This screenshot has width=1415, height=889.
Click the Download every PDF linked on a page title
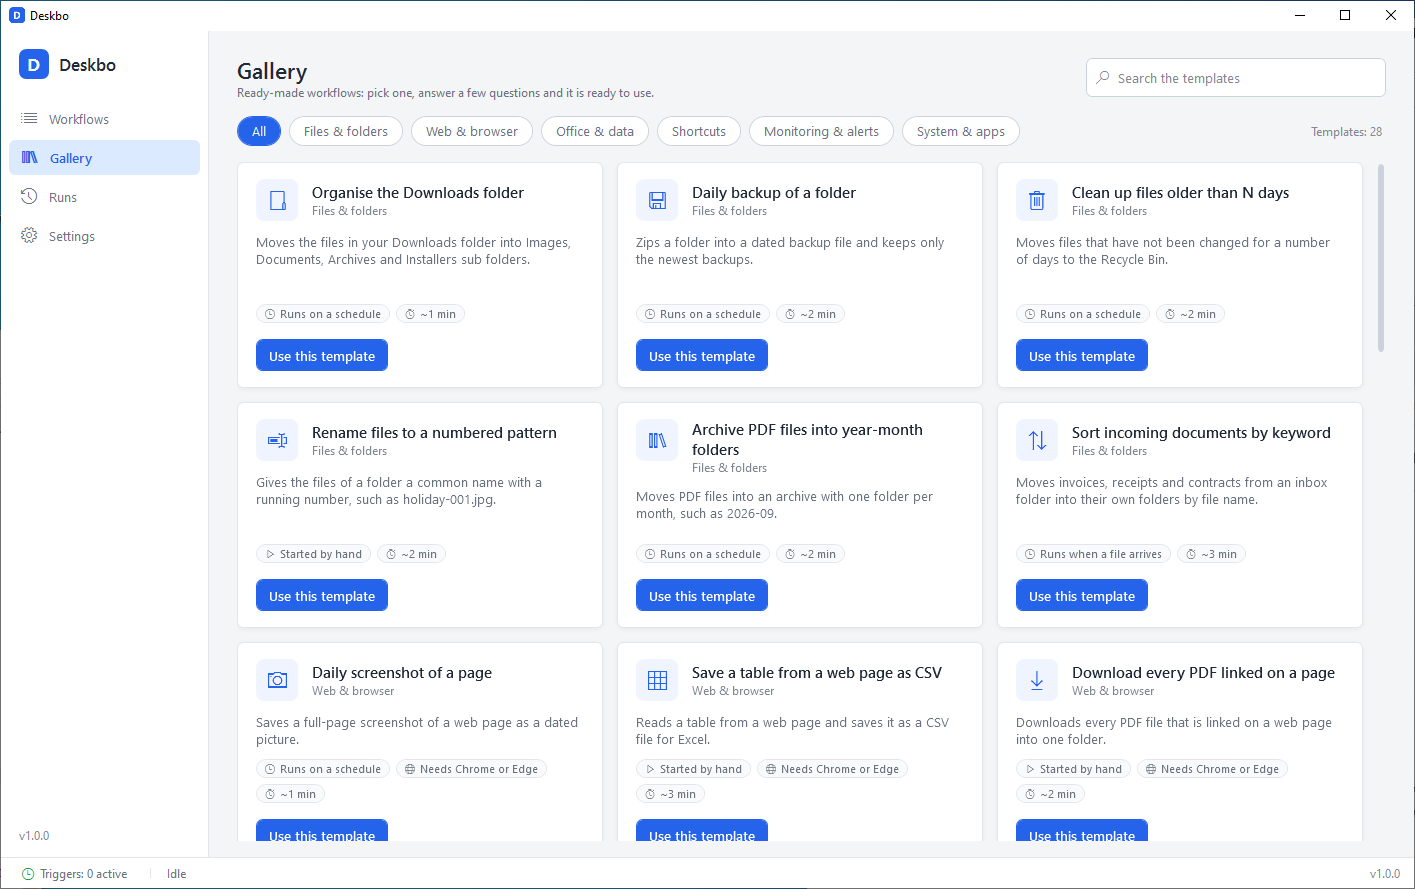[1203, 673]
